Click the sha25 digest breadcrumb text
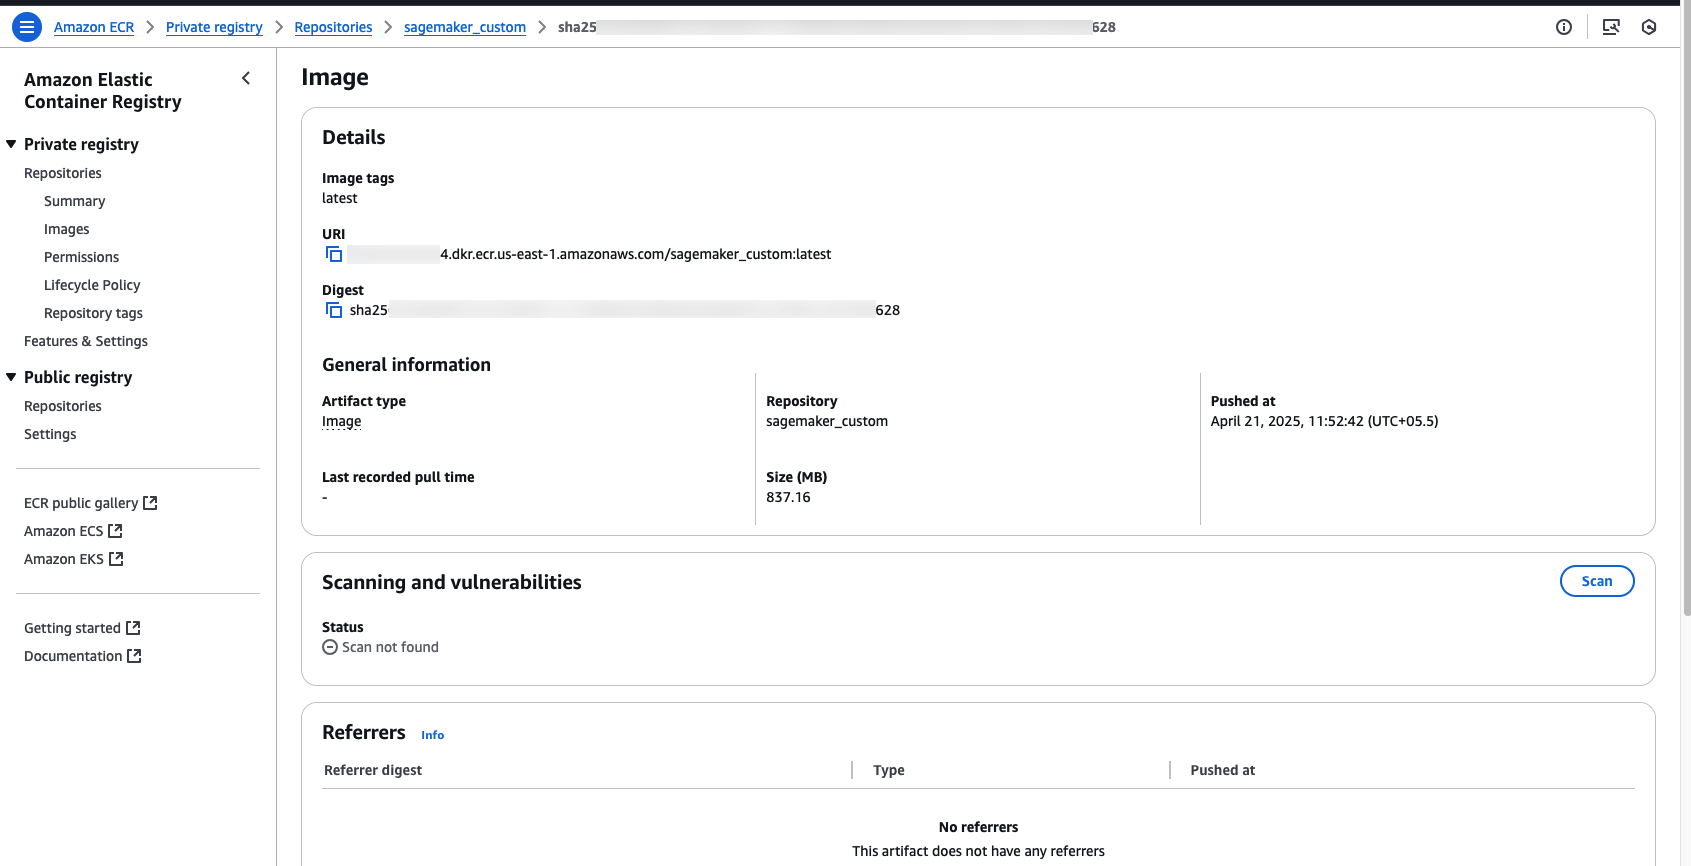1691x866 pixels. click(x=837, y=27)
